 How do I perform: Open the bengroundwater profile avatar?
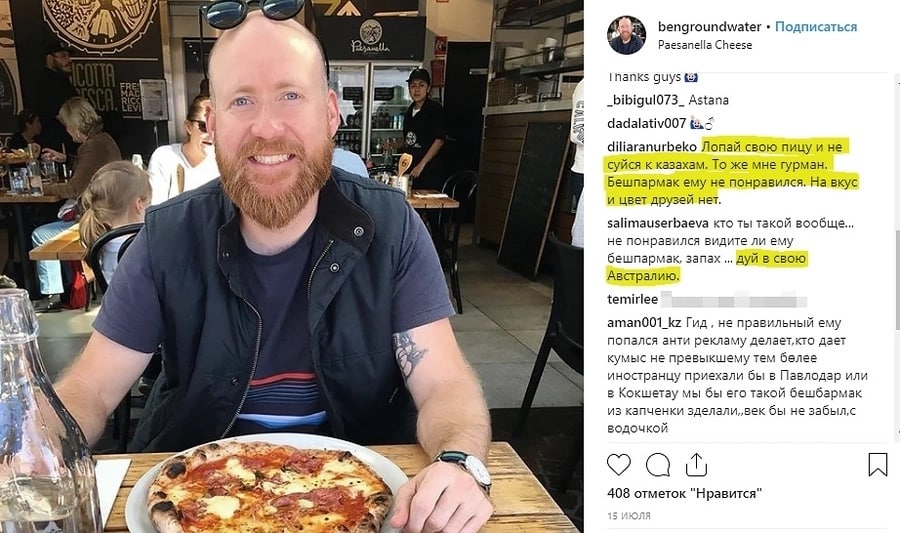pyautogui.click(x=626, y=35)
